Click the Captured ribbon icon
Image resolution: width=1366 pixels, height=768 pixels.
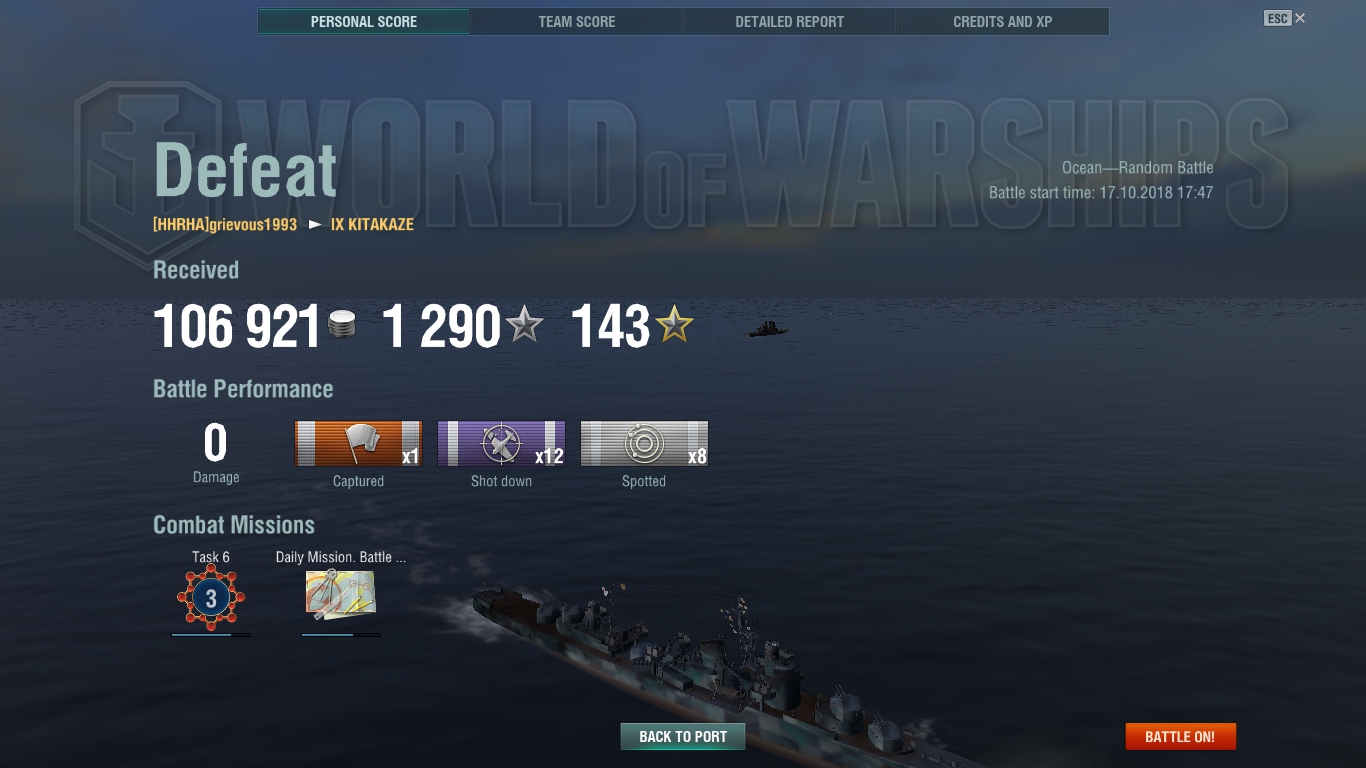point(358,443)
